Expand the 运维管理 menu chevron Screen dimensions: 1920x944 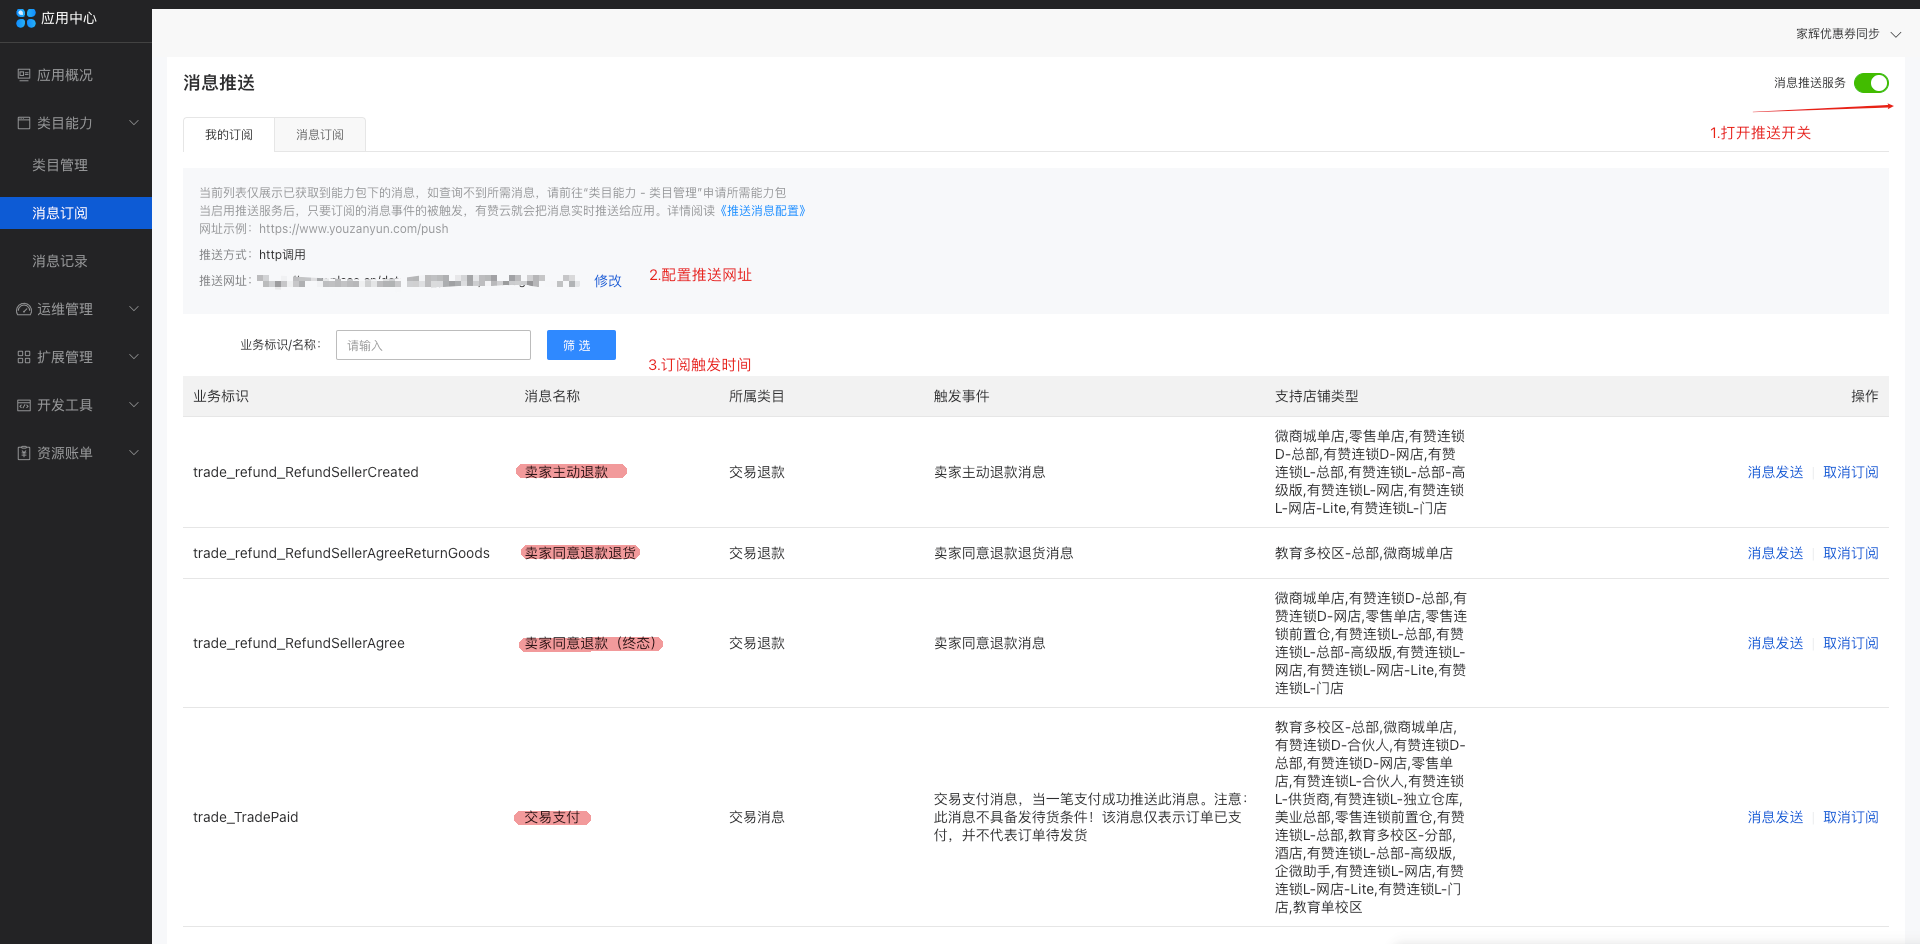coord(134,309)
